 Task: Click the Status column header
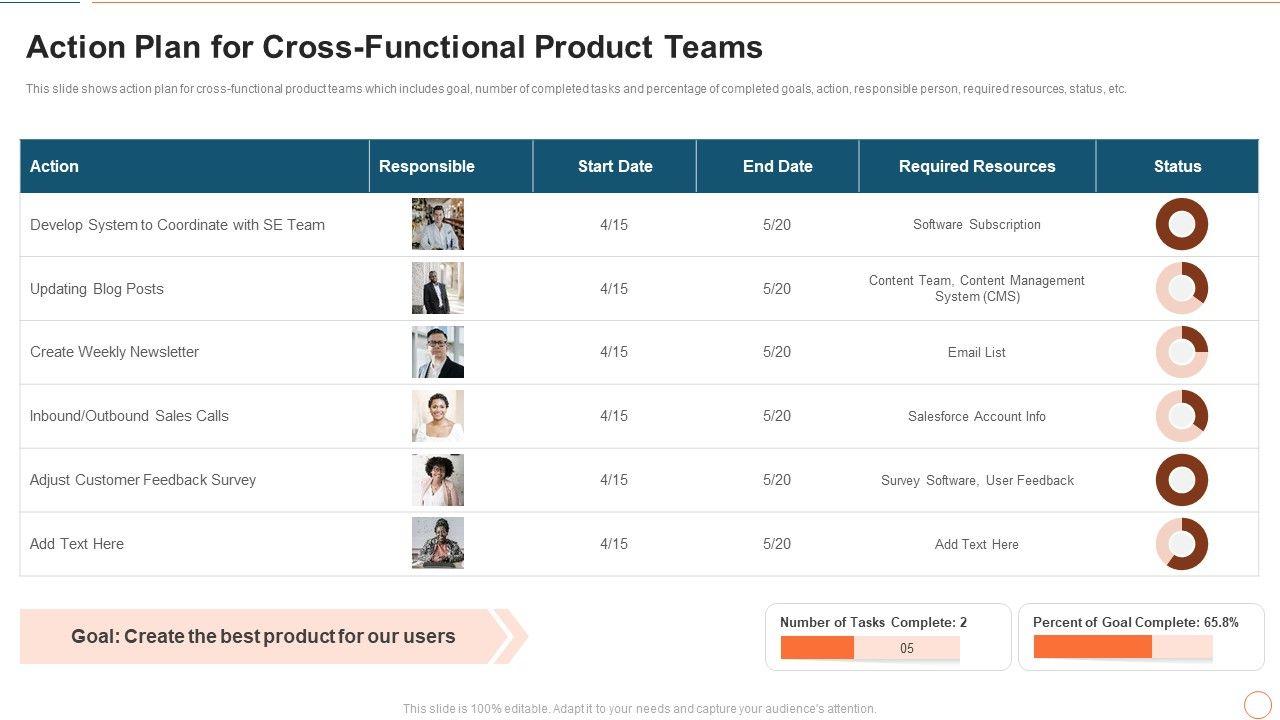(x=1177, y=166)
